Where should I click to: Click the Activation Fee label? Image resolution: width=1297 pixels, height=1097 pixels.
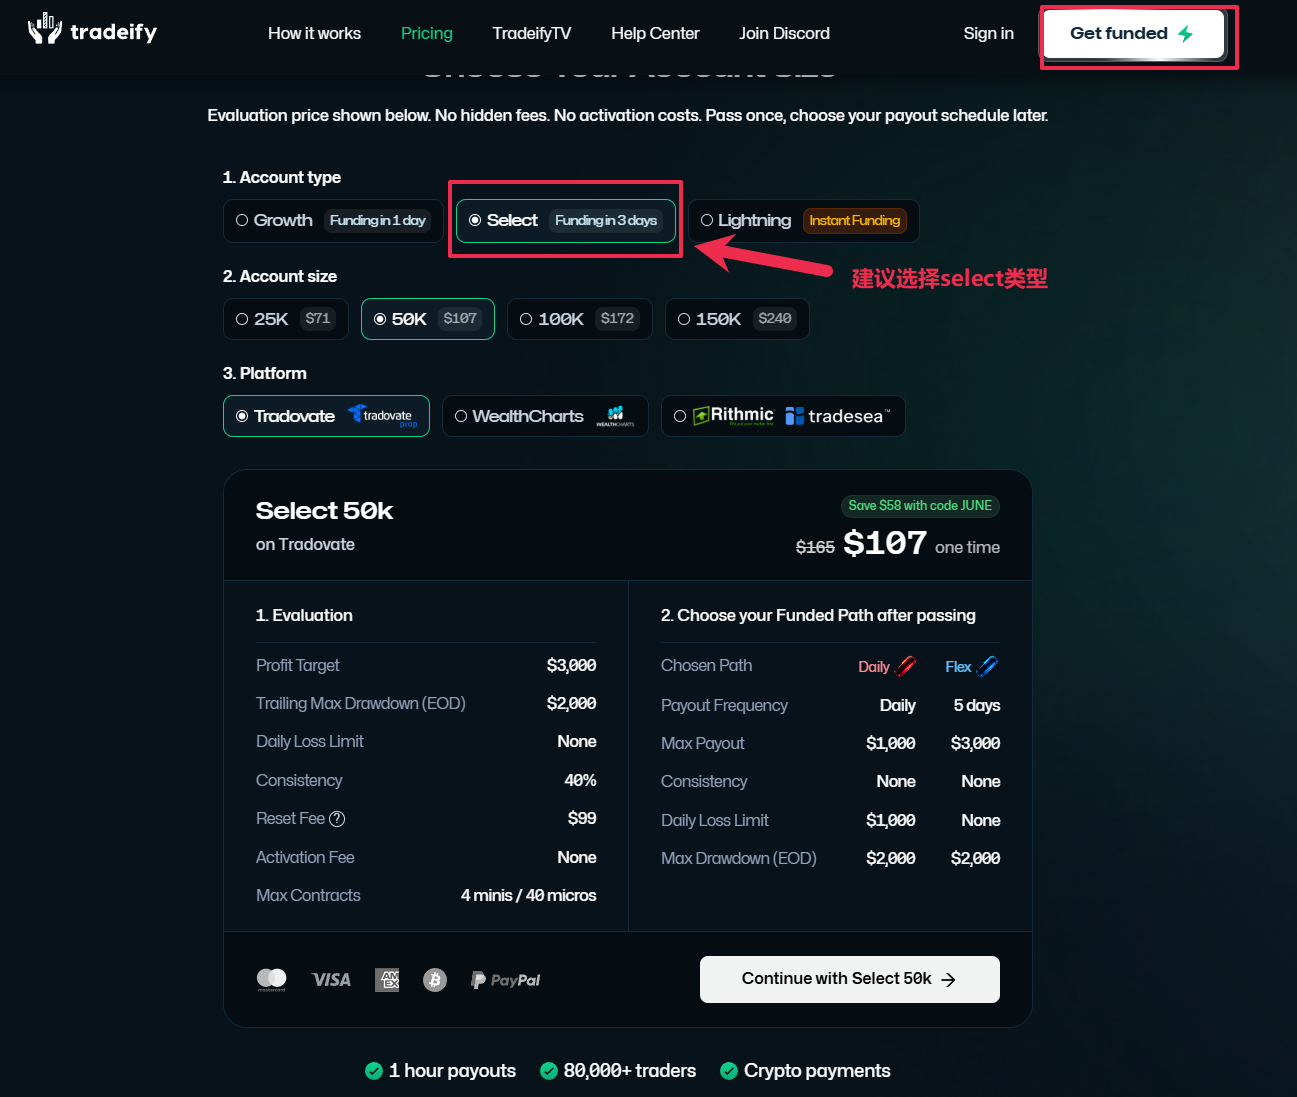click(x=305, y=857)
